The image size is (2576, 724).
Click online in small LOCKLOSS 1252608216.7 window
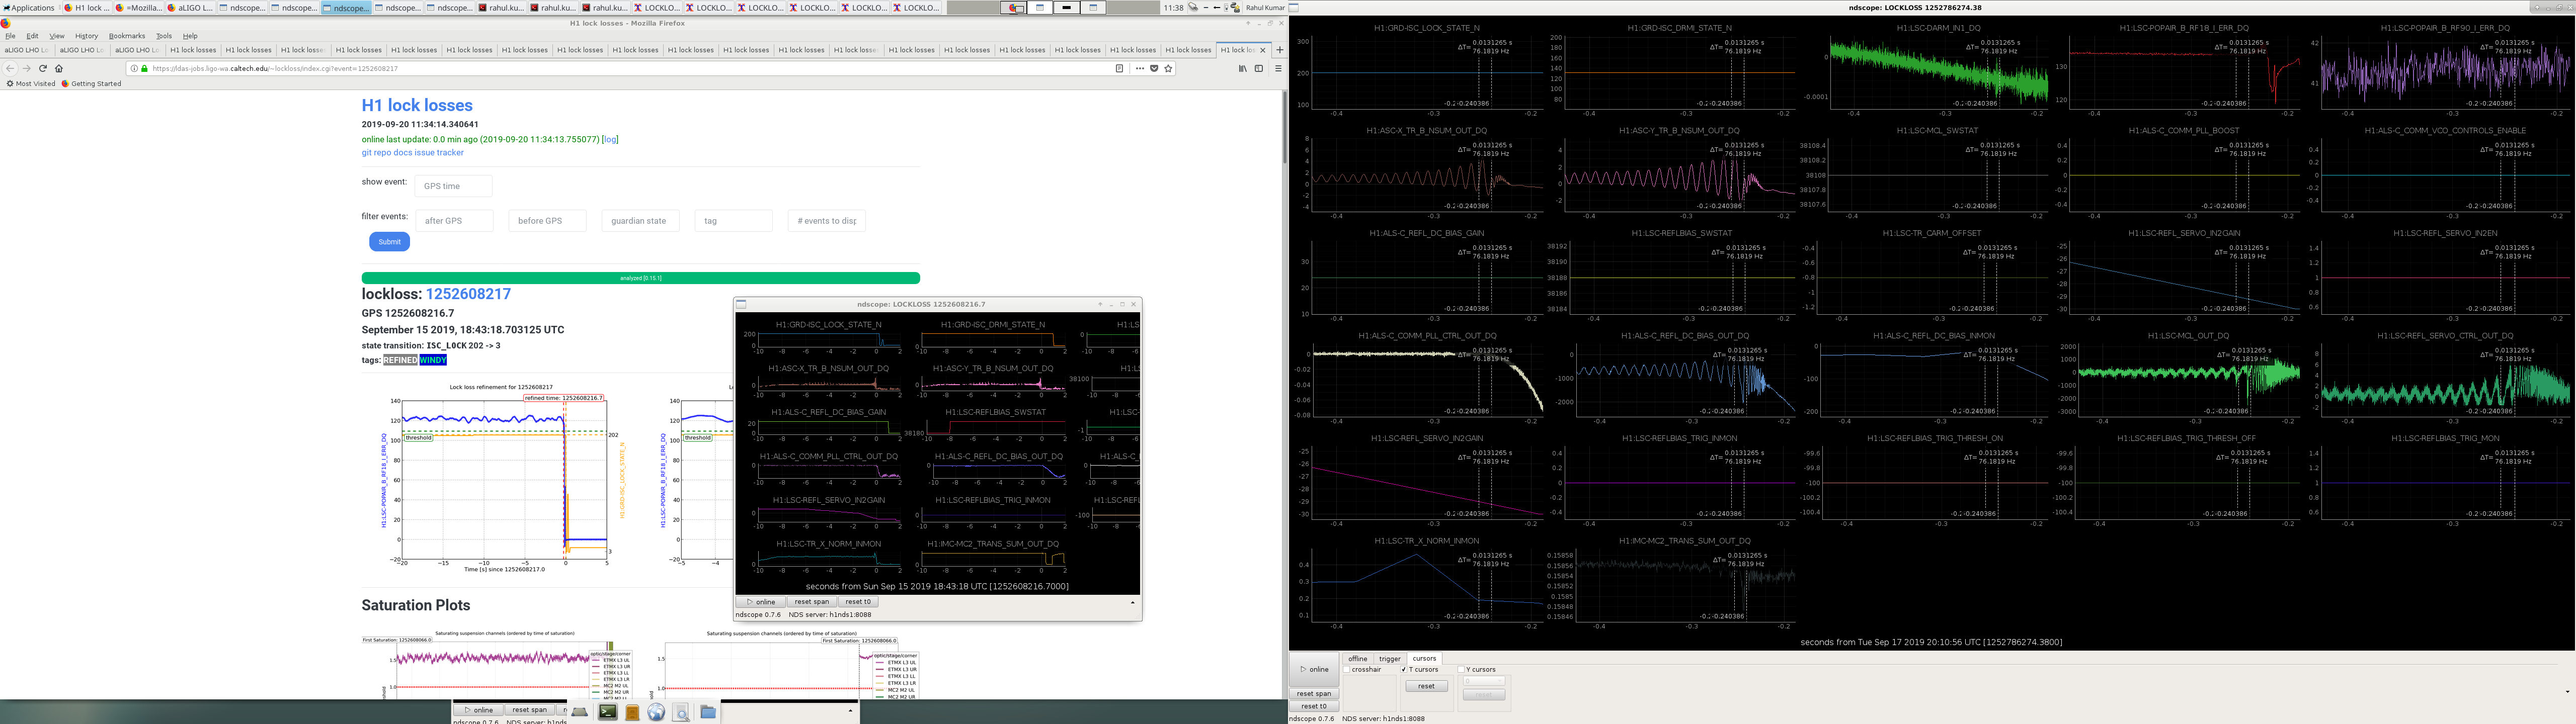pyautogui.click(x=760, y=602)
